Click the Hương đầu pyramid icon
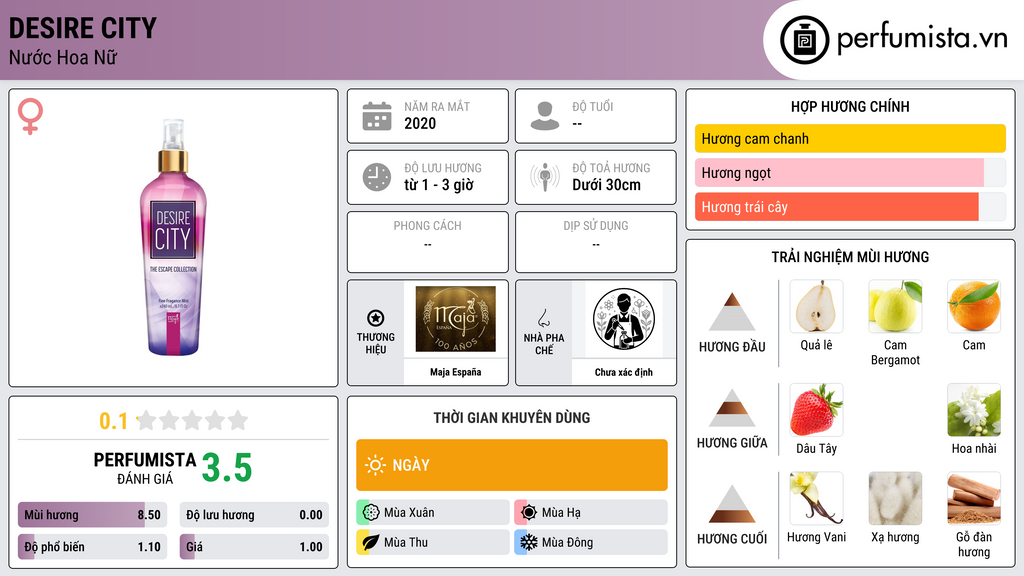This screenshot has height=576, width=1024. coord(732,312)
